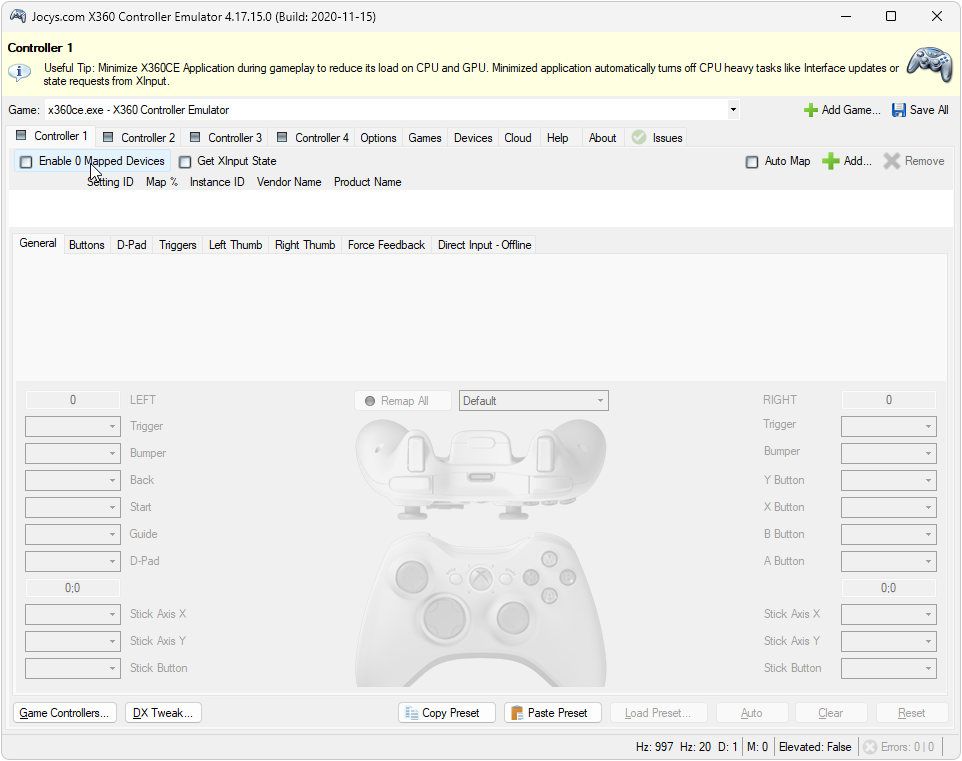The height and width of the screenshot is (761, 962).
Task: Expand the X Button dropdown
Action: [889, 508]
